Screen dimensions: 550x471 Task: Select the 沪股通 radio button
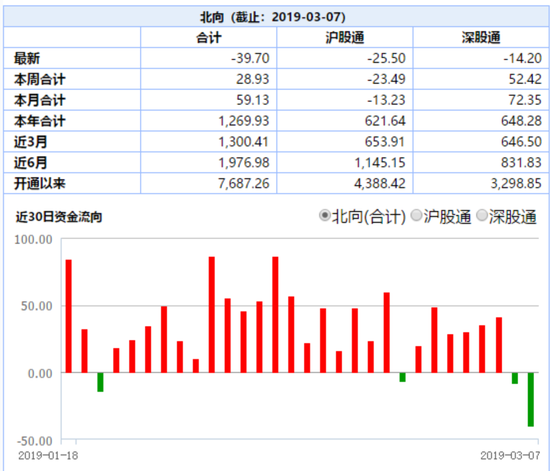point(416,216)
